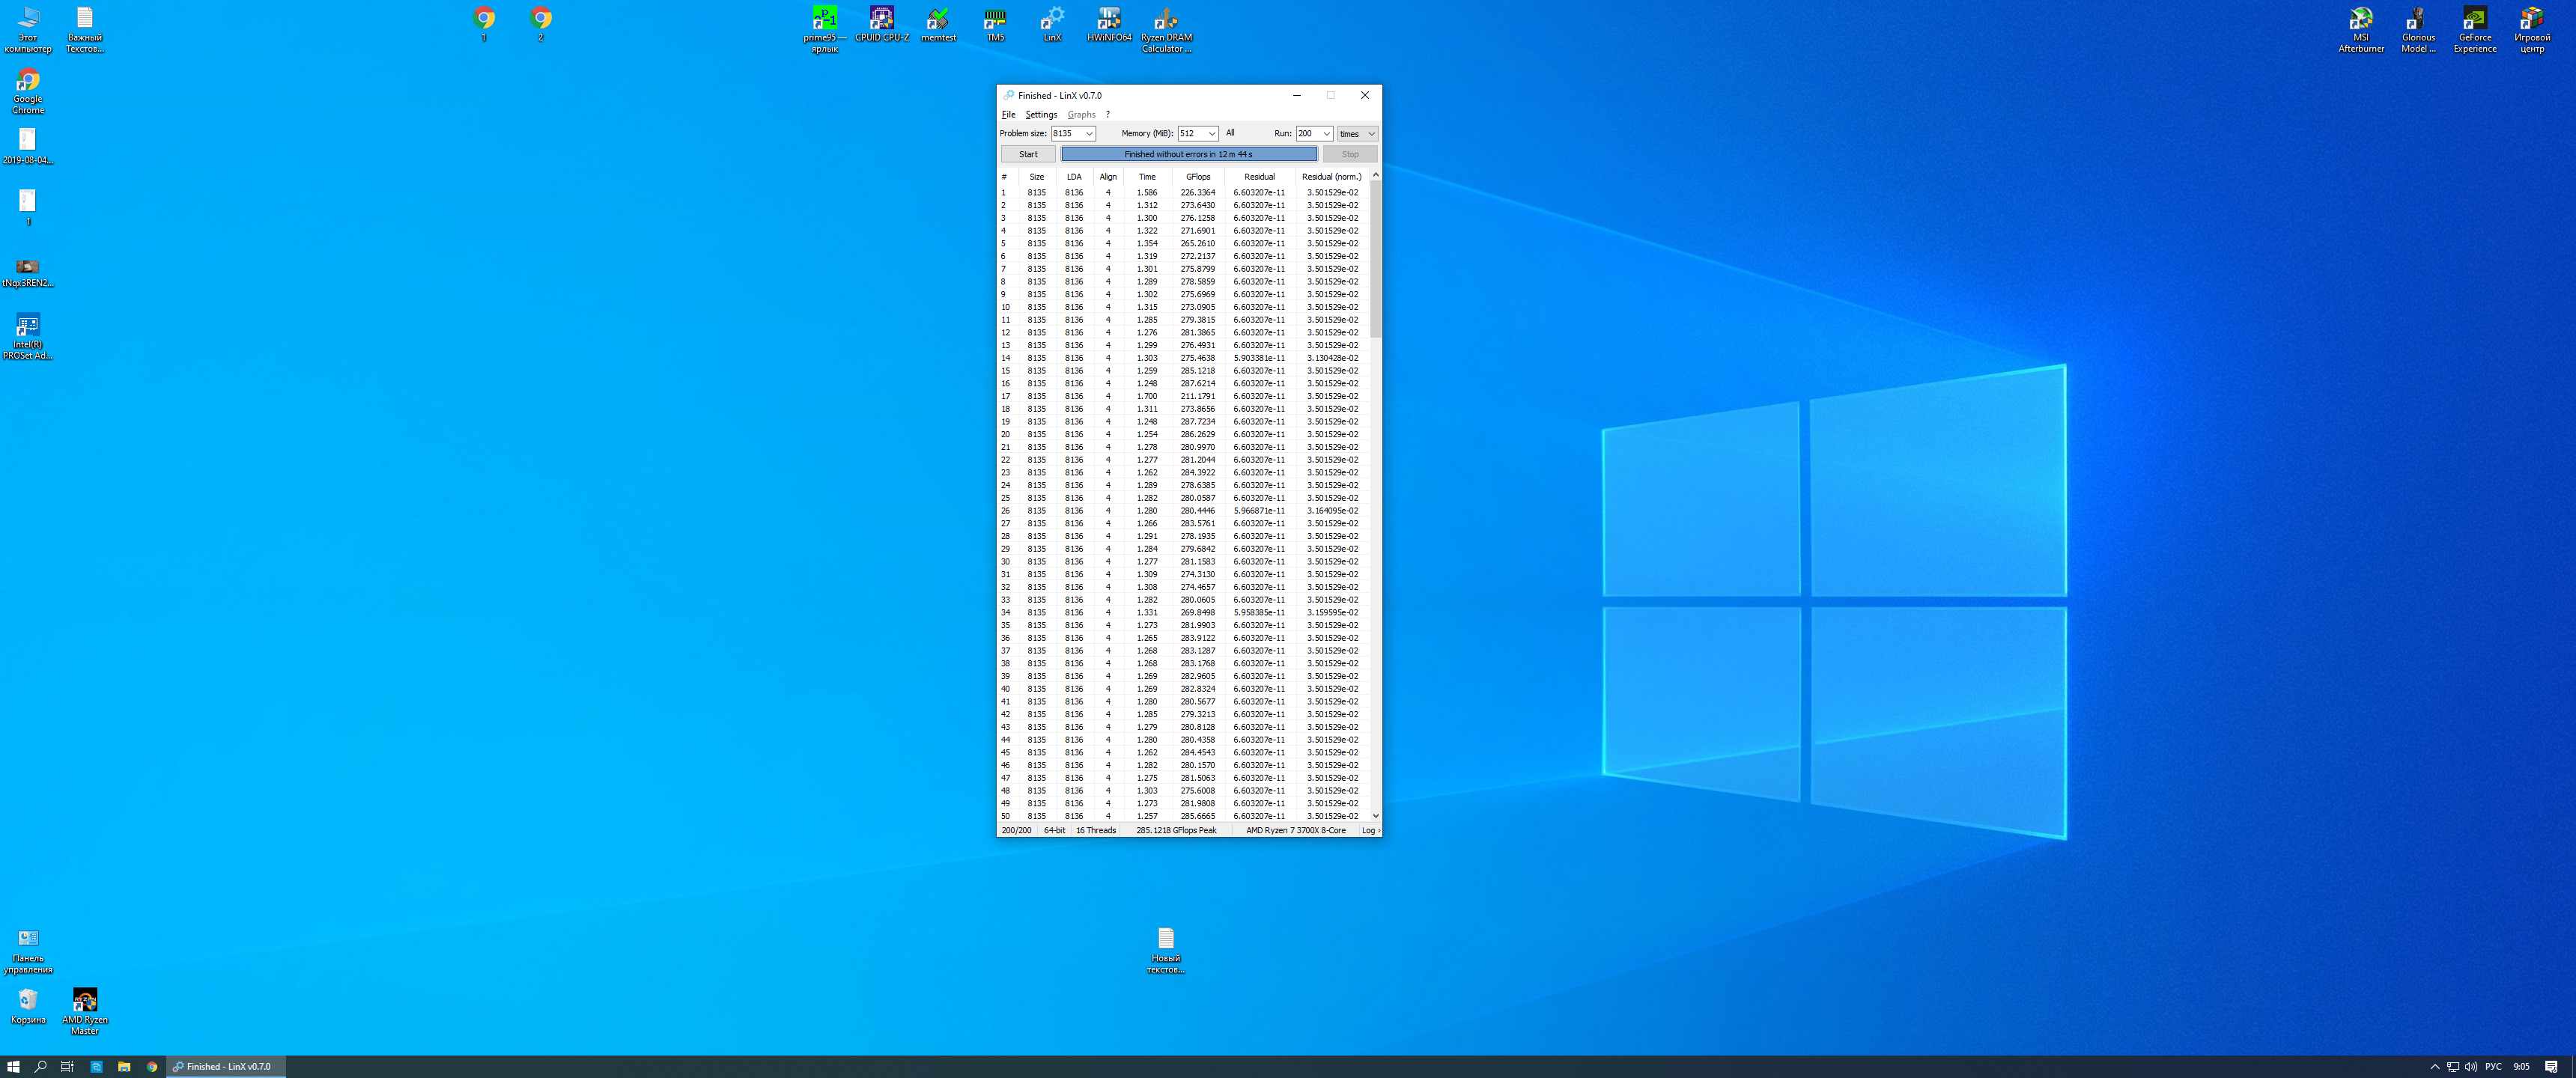Open the Settings menu in LinX
Screen dimensions: 2576x1078
[1040, 115]
